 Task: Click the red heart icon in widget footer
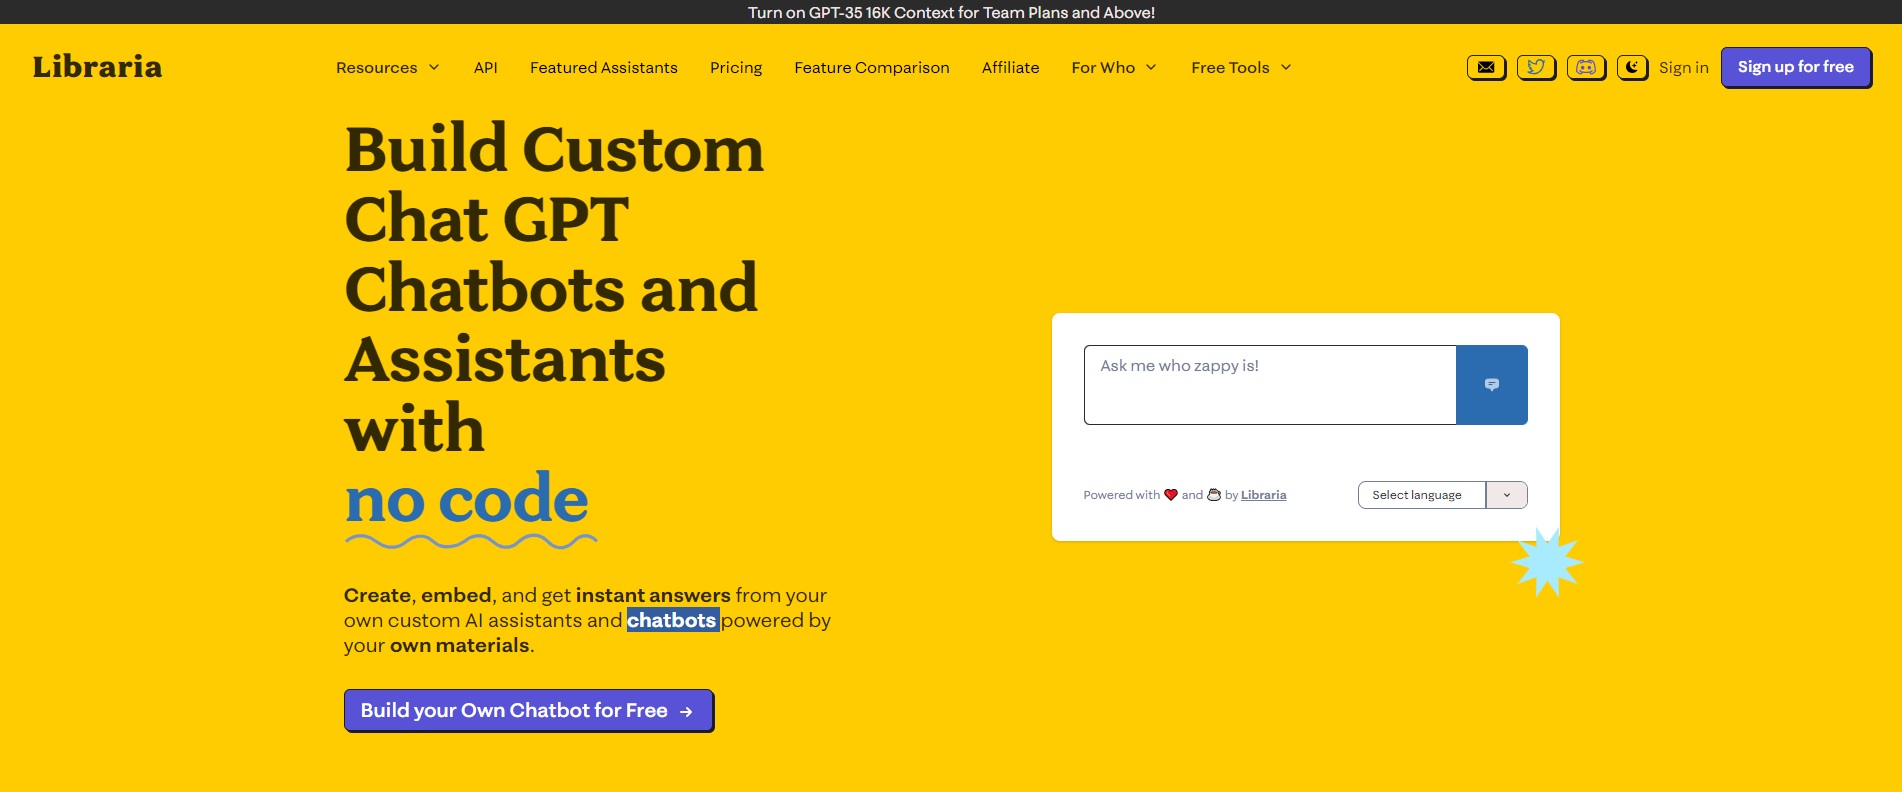pyautogui.click(x=1171, y=495)
